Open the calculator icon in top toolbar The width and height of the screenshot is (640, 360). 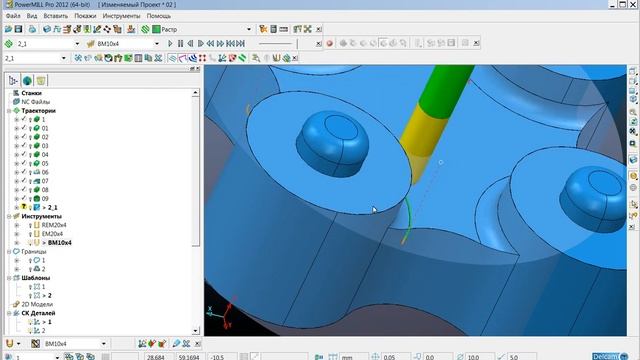pyautogui.click(x=273, y=29)
